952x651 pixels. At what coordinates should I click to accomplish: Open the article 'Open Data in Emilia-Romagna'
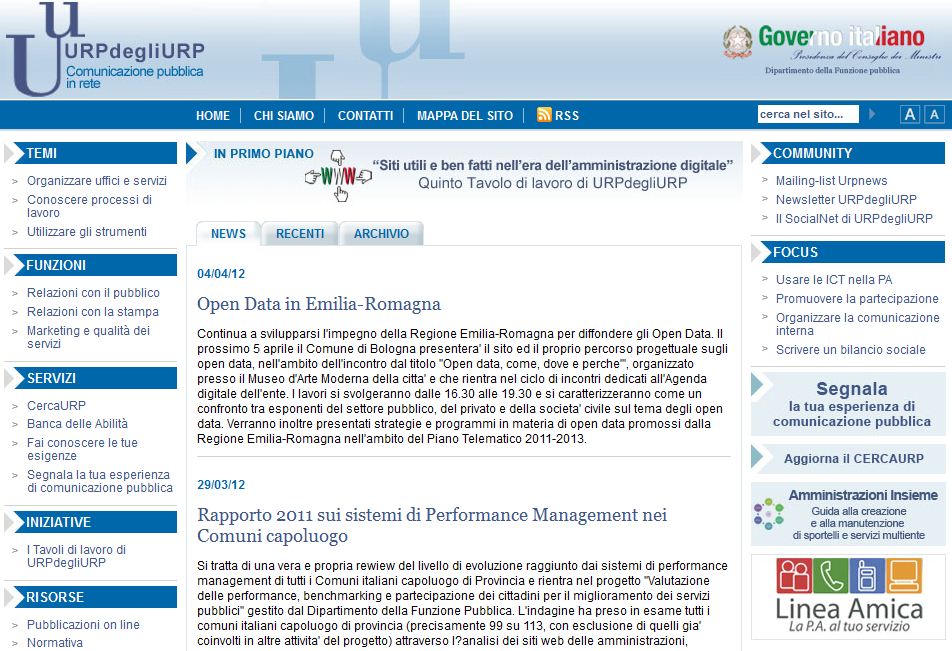pyautogui.click(x=319, y=304)
